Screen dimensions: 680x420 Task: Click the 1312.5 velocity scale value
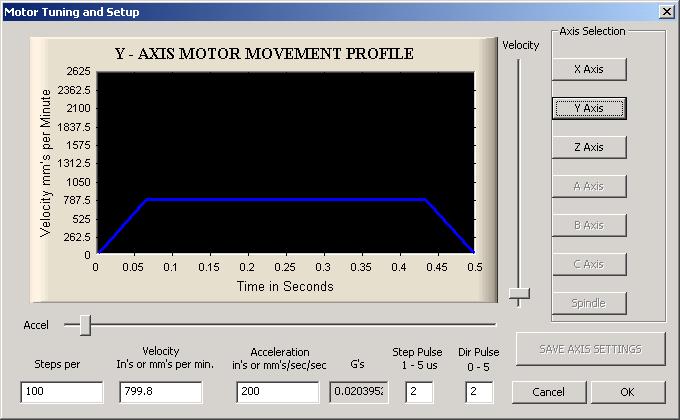coord(74,164)
